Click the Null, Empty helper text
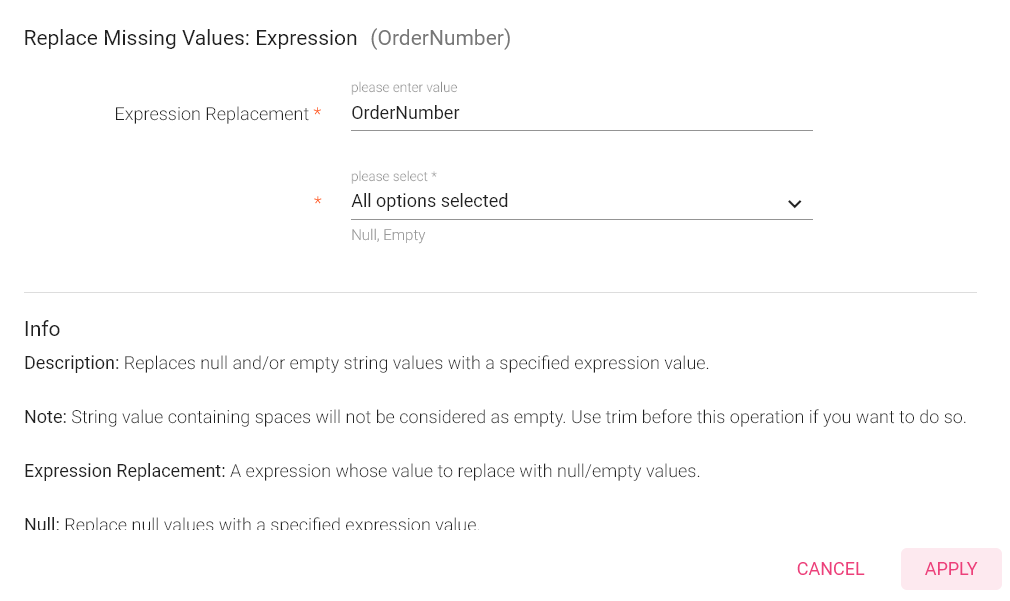The width and height of the screenshot is (1010, 601). pyautogui.click(x=388, y=234)
